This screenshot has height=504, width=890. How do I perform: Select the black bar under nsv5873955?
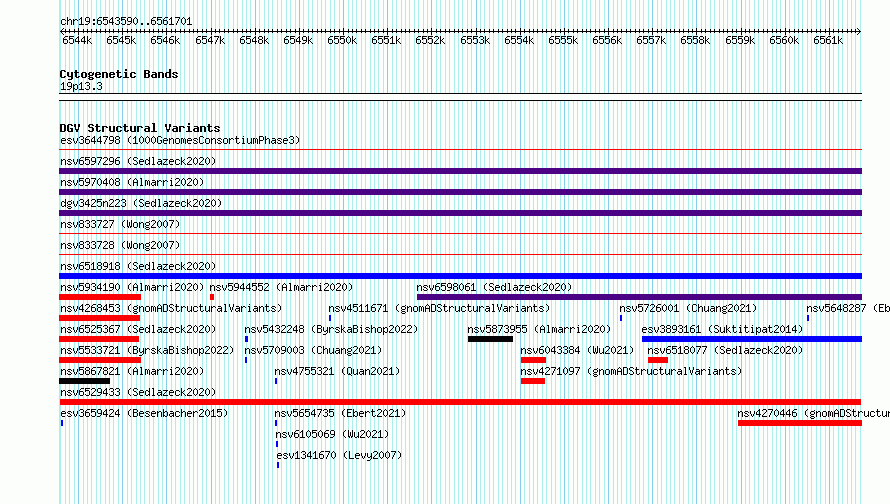point(490,339)
